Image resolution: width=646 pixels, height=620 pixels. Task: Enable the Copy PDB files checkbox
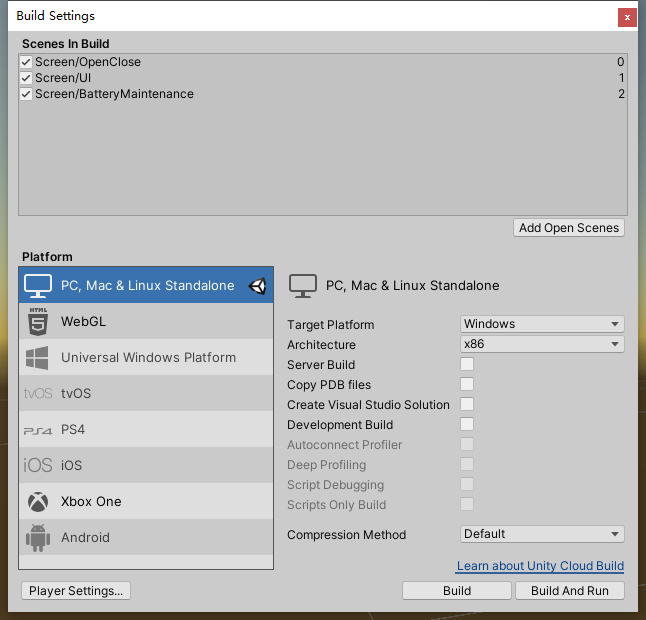click(x=467, y=384)
